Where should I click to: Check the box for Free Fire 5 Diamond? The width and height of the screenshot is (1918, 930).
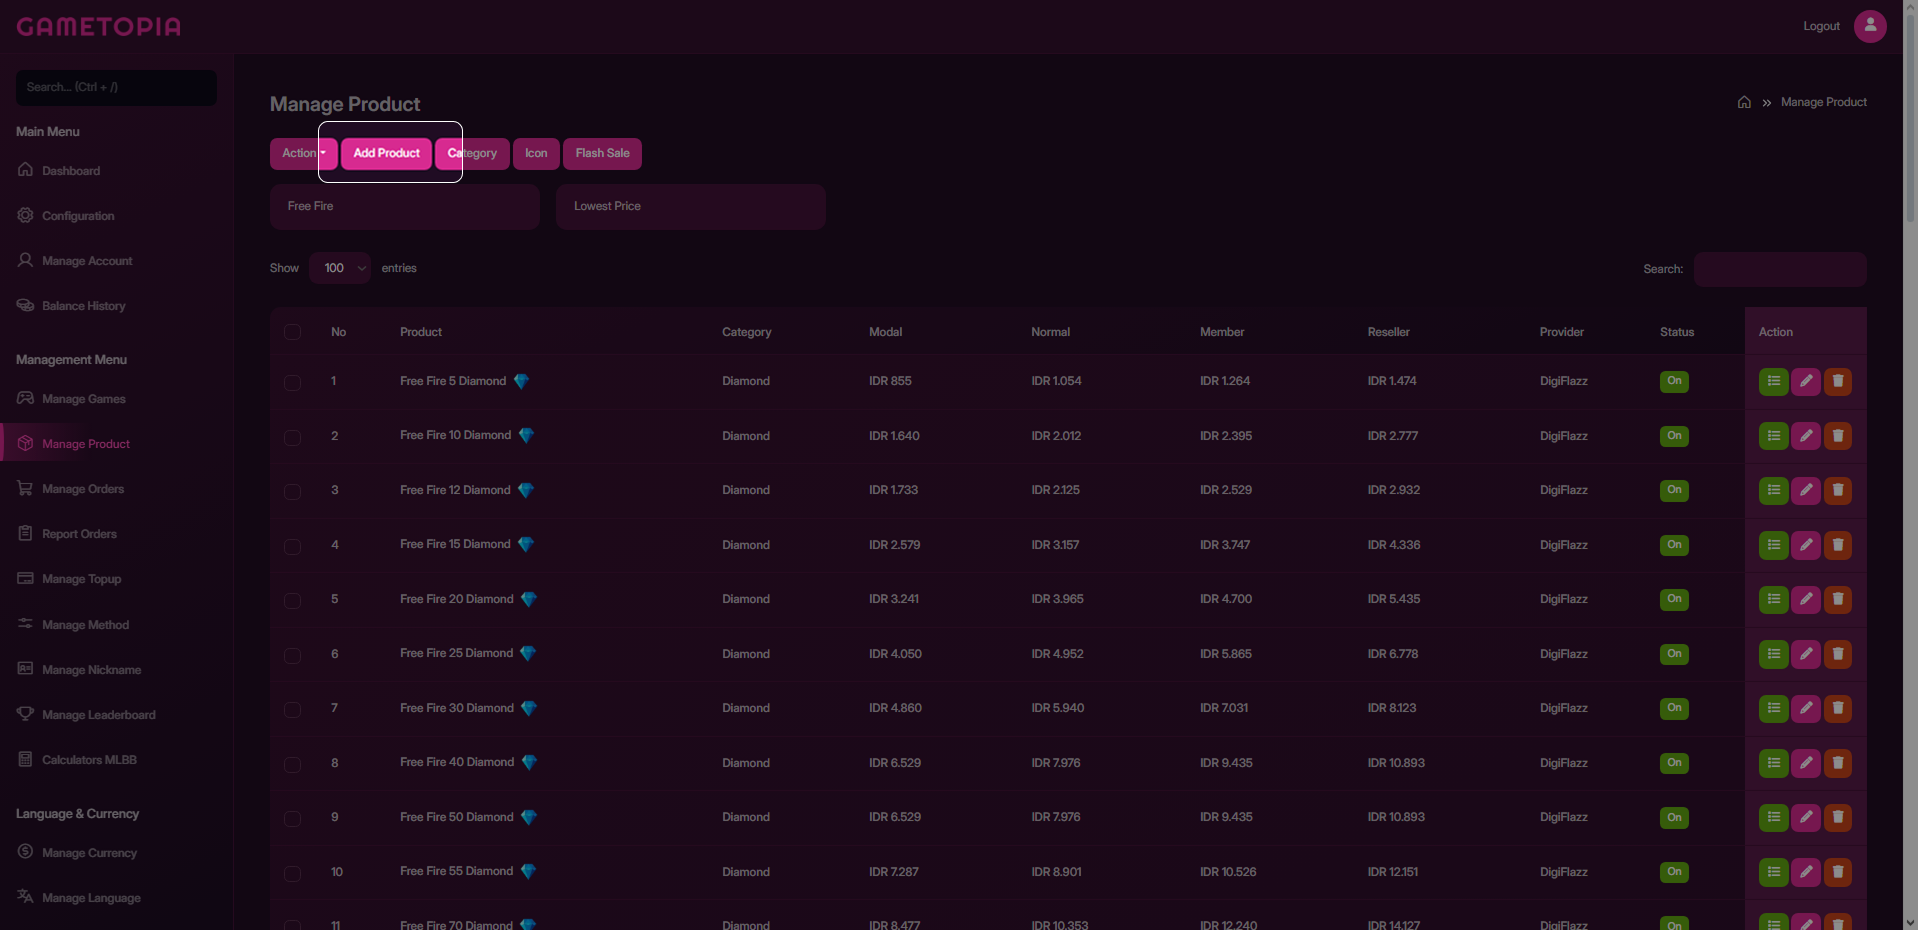[292, 382]
